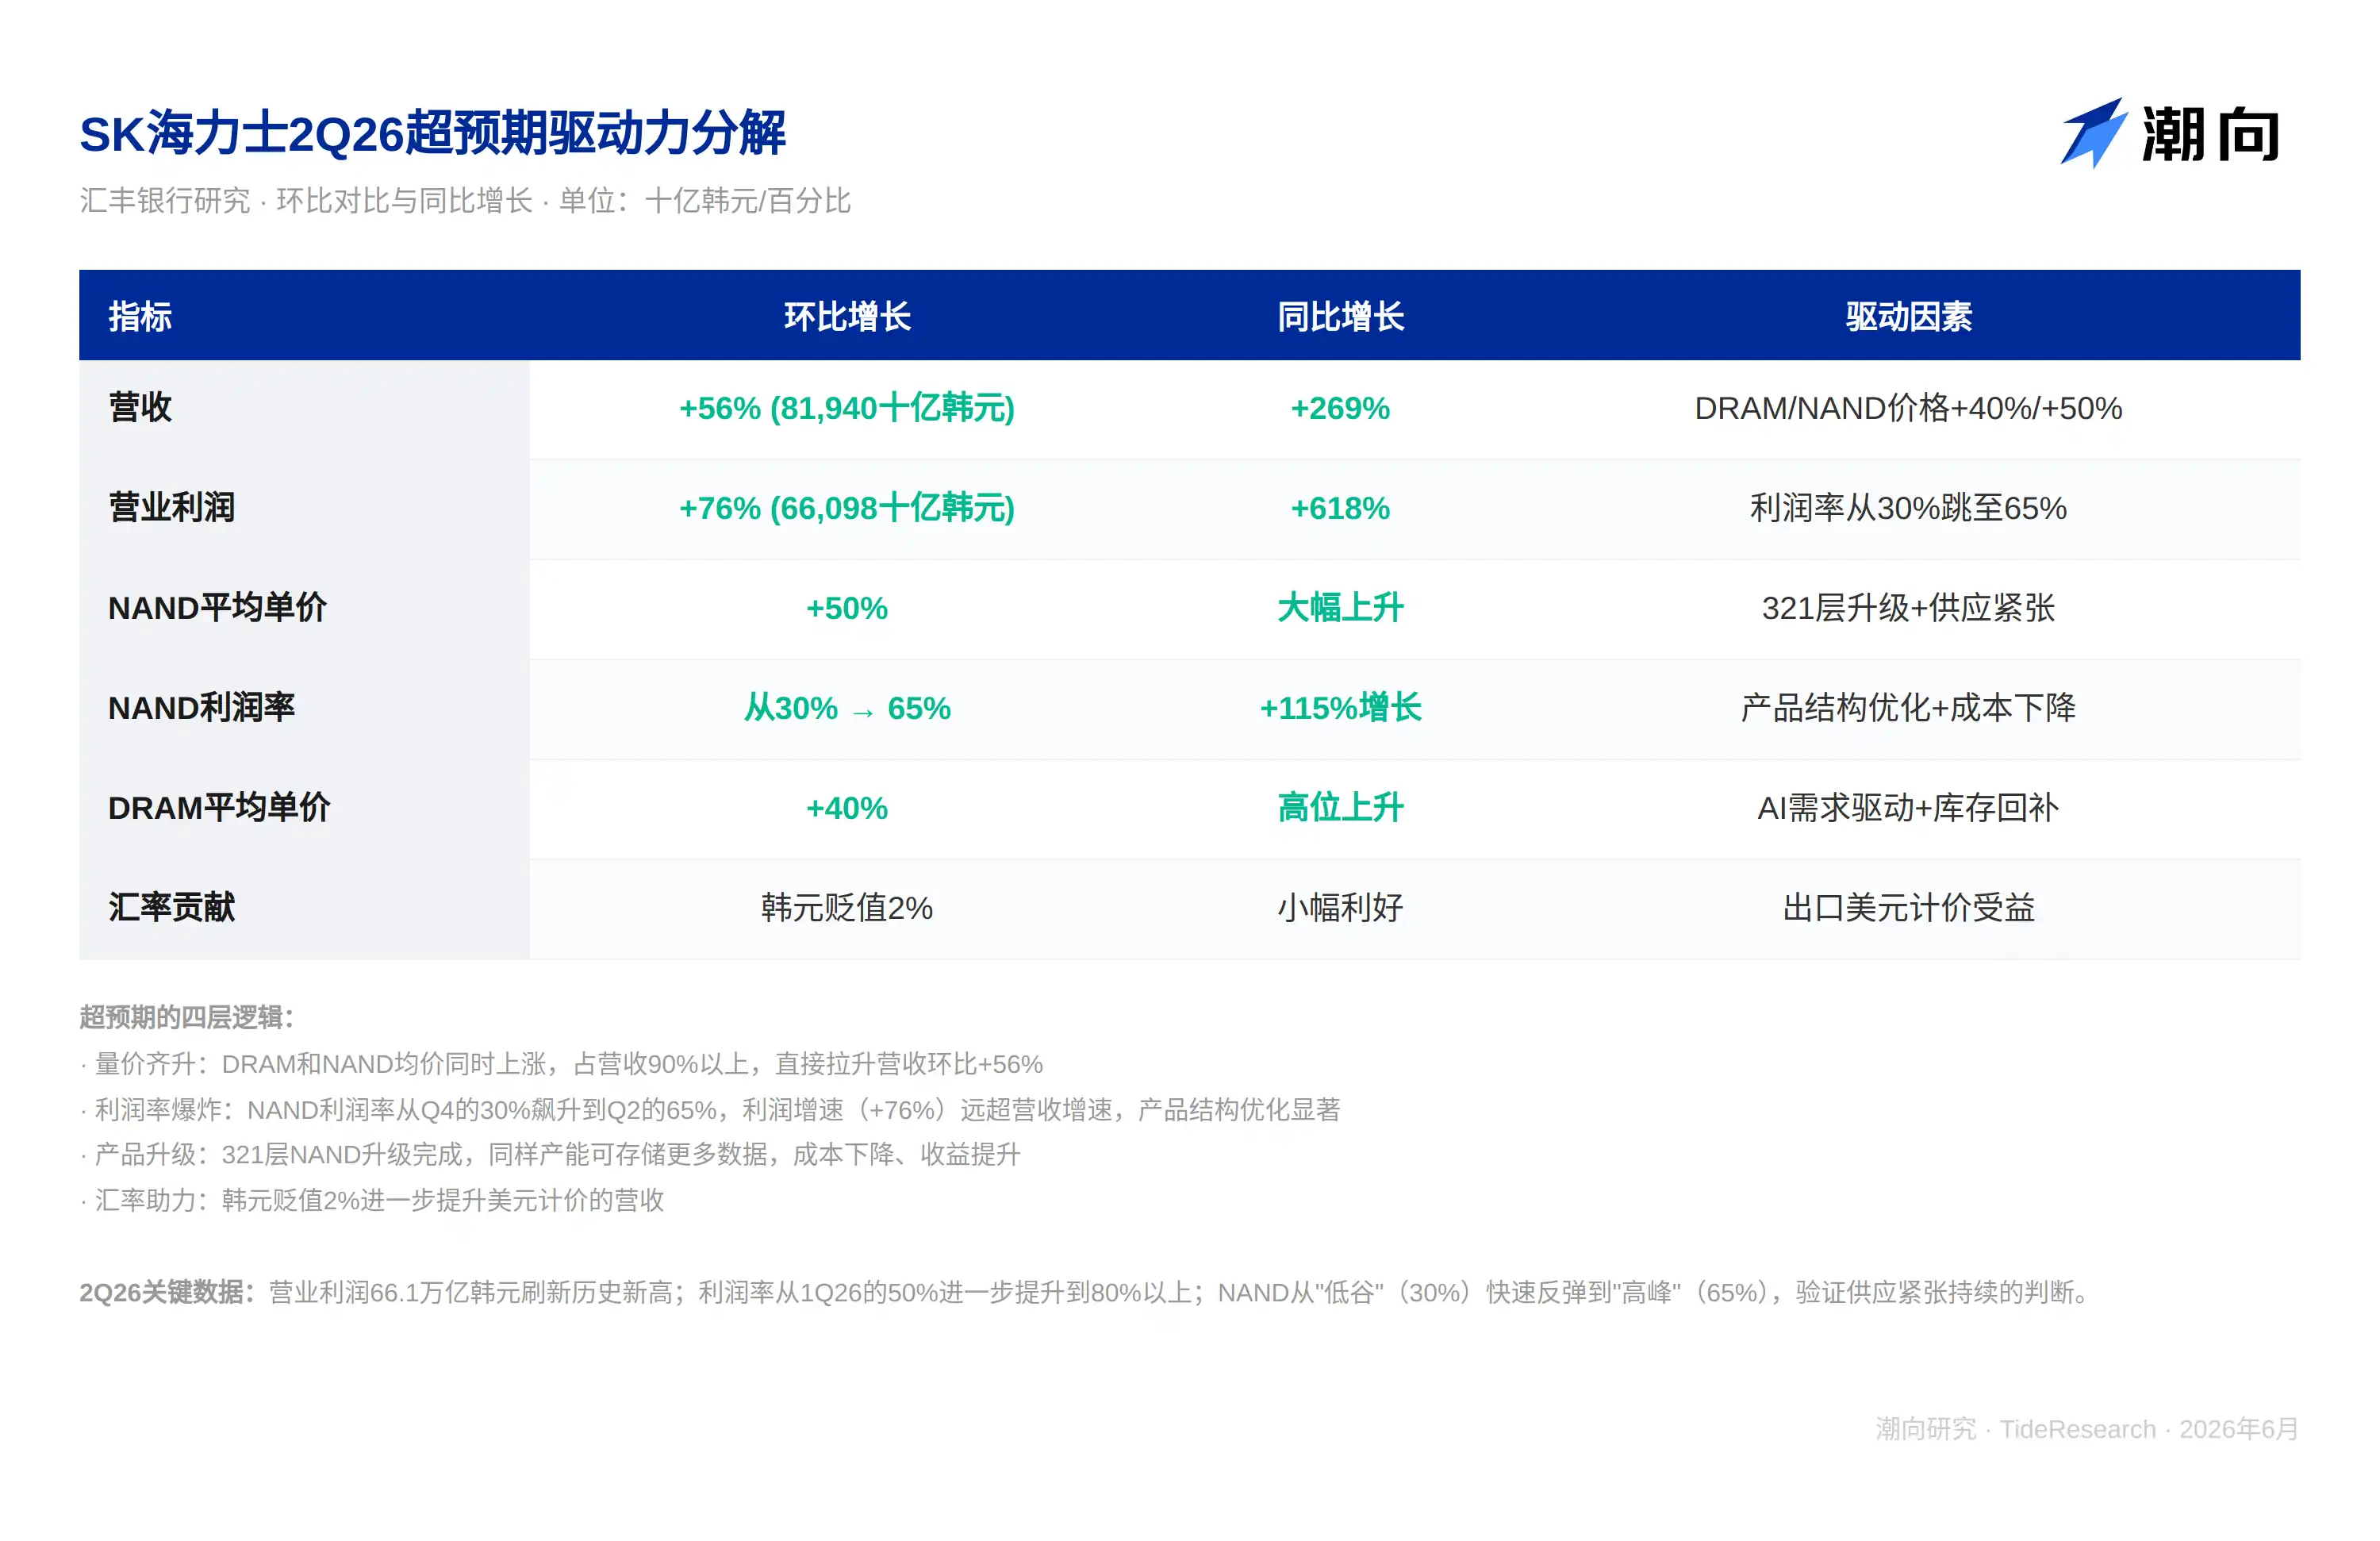Click the +618% year-over-year cell
The height and width of the screenshot is (1541, 2380).
(x=1340, y=508)
